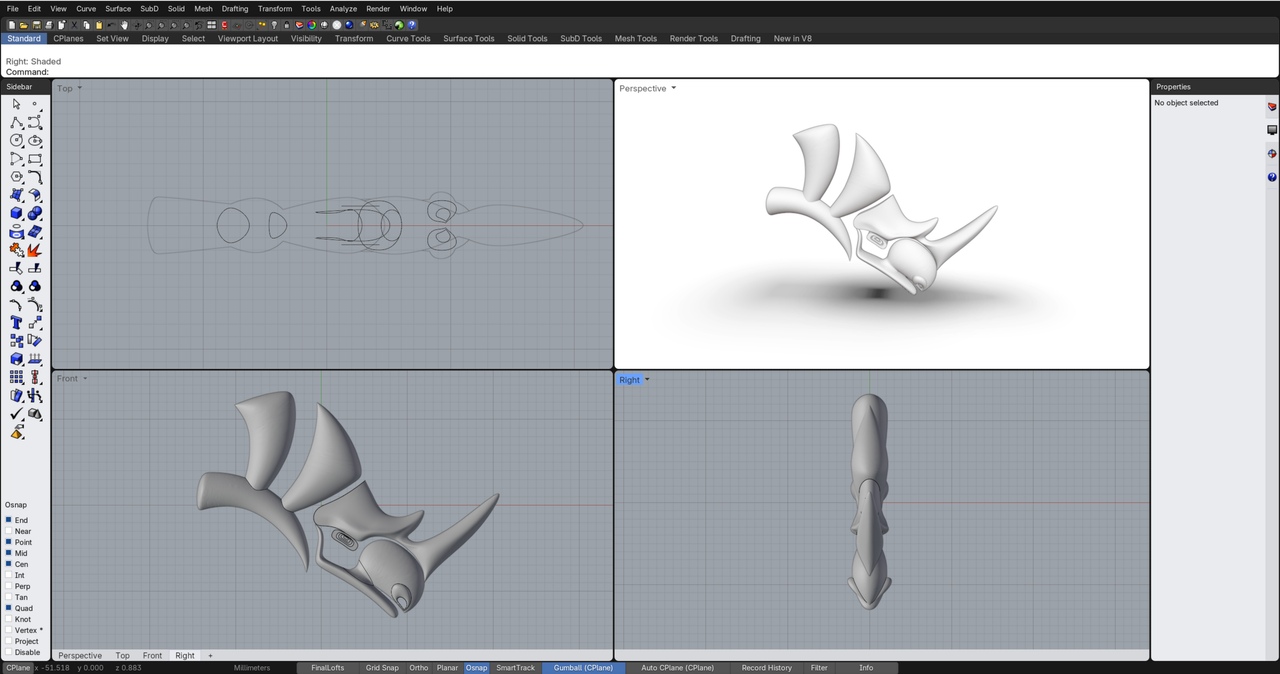The image size is (1280, 674).
Task: Click the four-viewport layout icon in toolbar
Action: [x=211, y=25]
